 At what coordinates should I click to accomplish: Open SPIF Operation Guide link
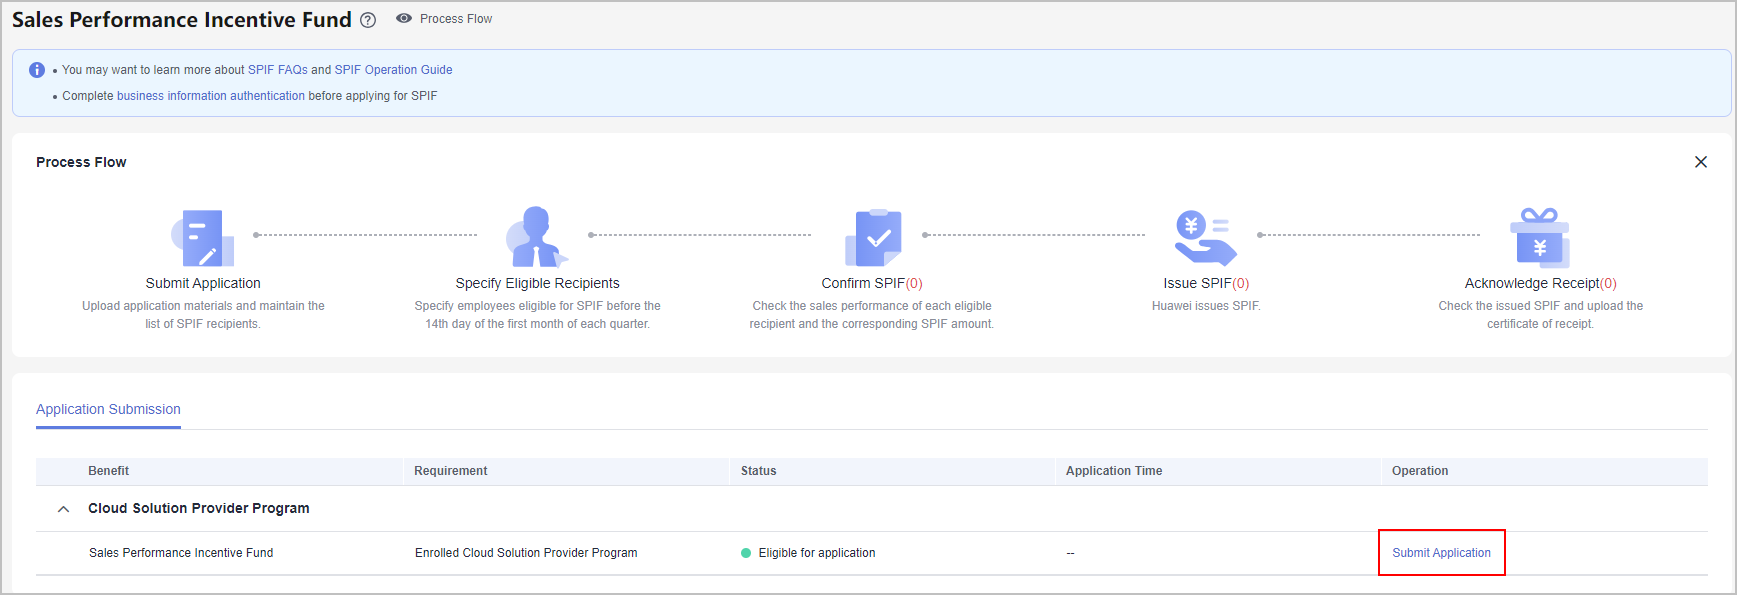(393, 70)
